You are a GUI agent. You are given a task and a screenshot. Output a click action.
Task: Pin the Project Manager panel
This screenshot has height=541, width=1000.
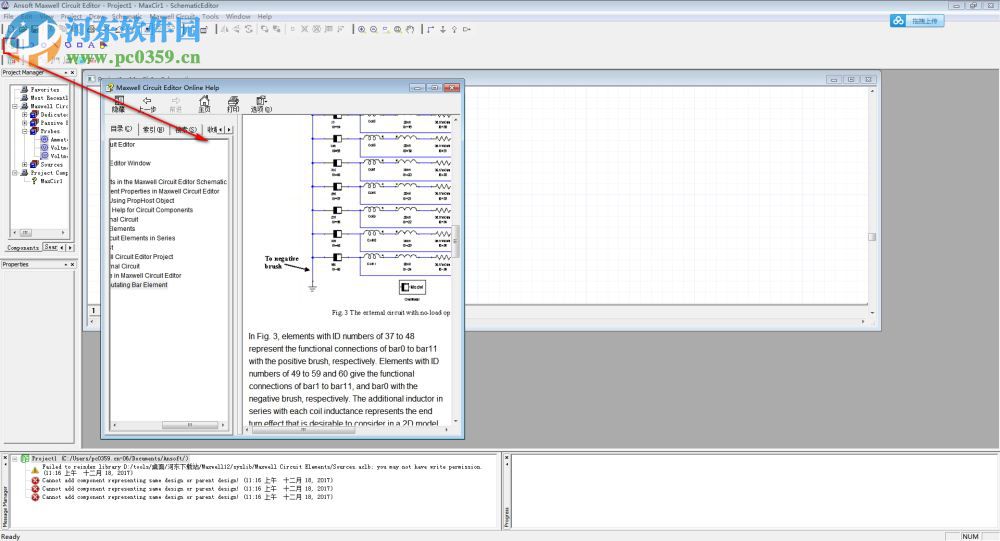[66, 73]
